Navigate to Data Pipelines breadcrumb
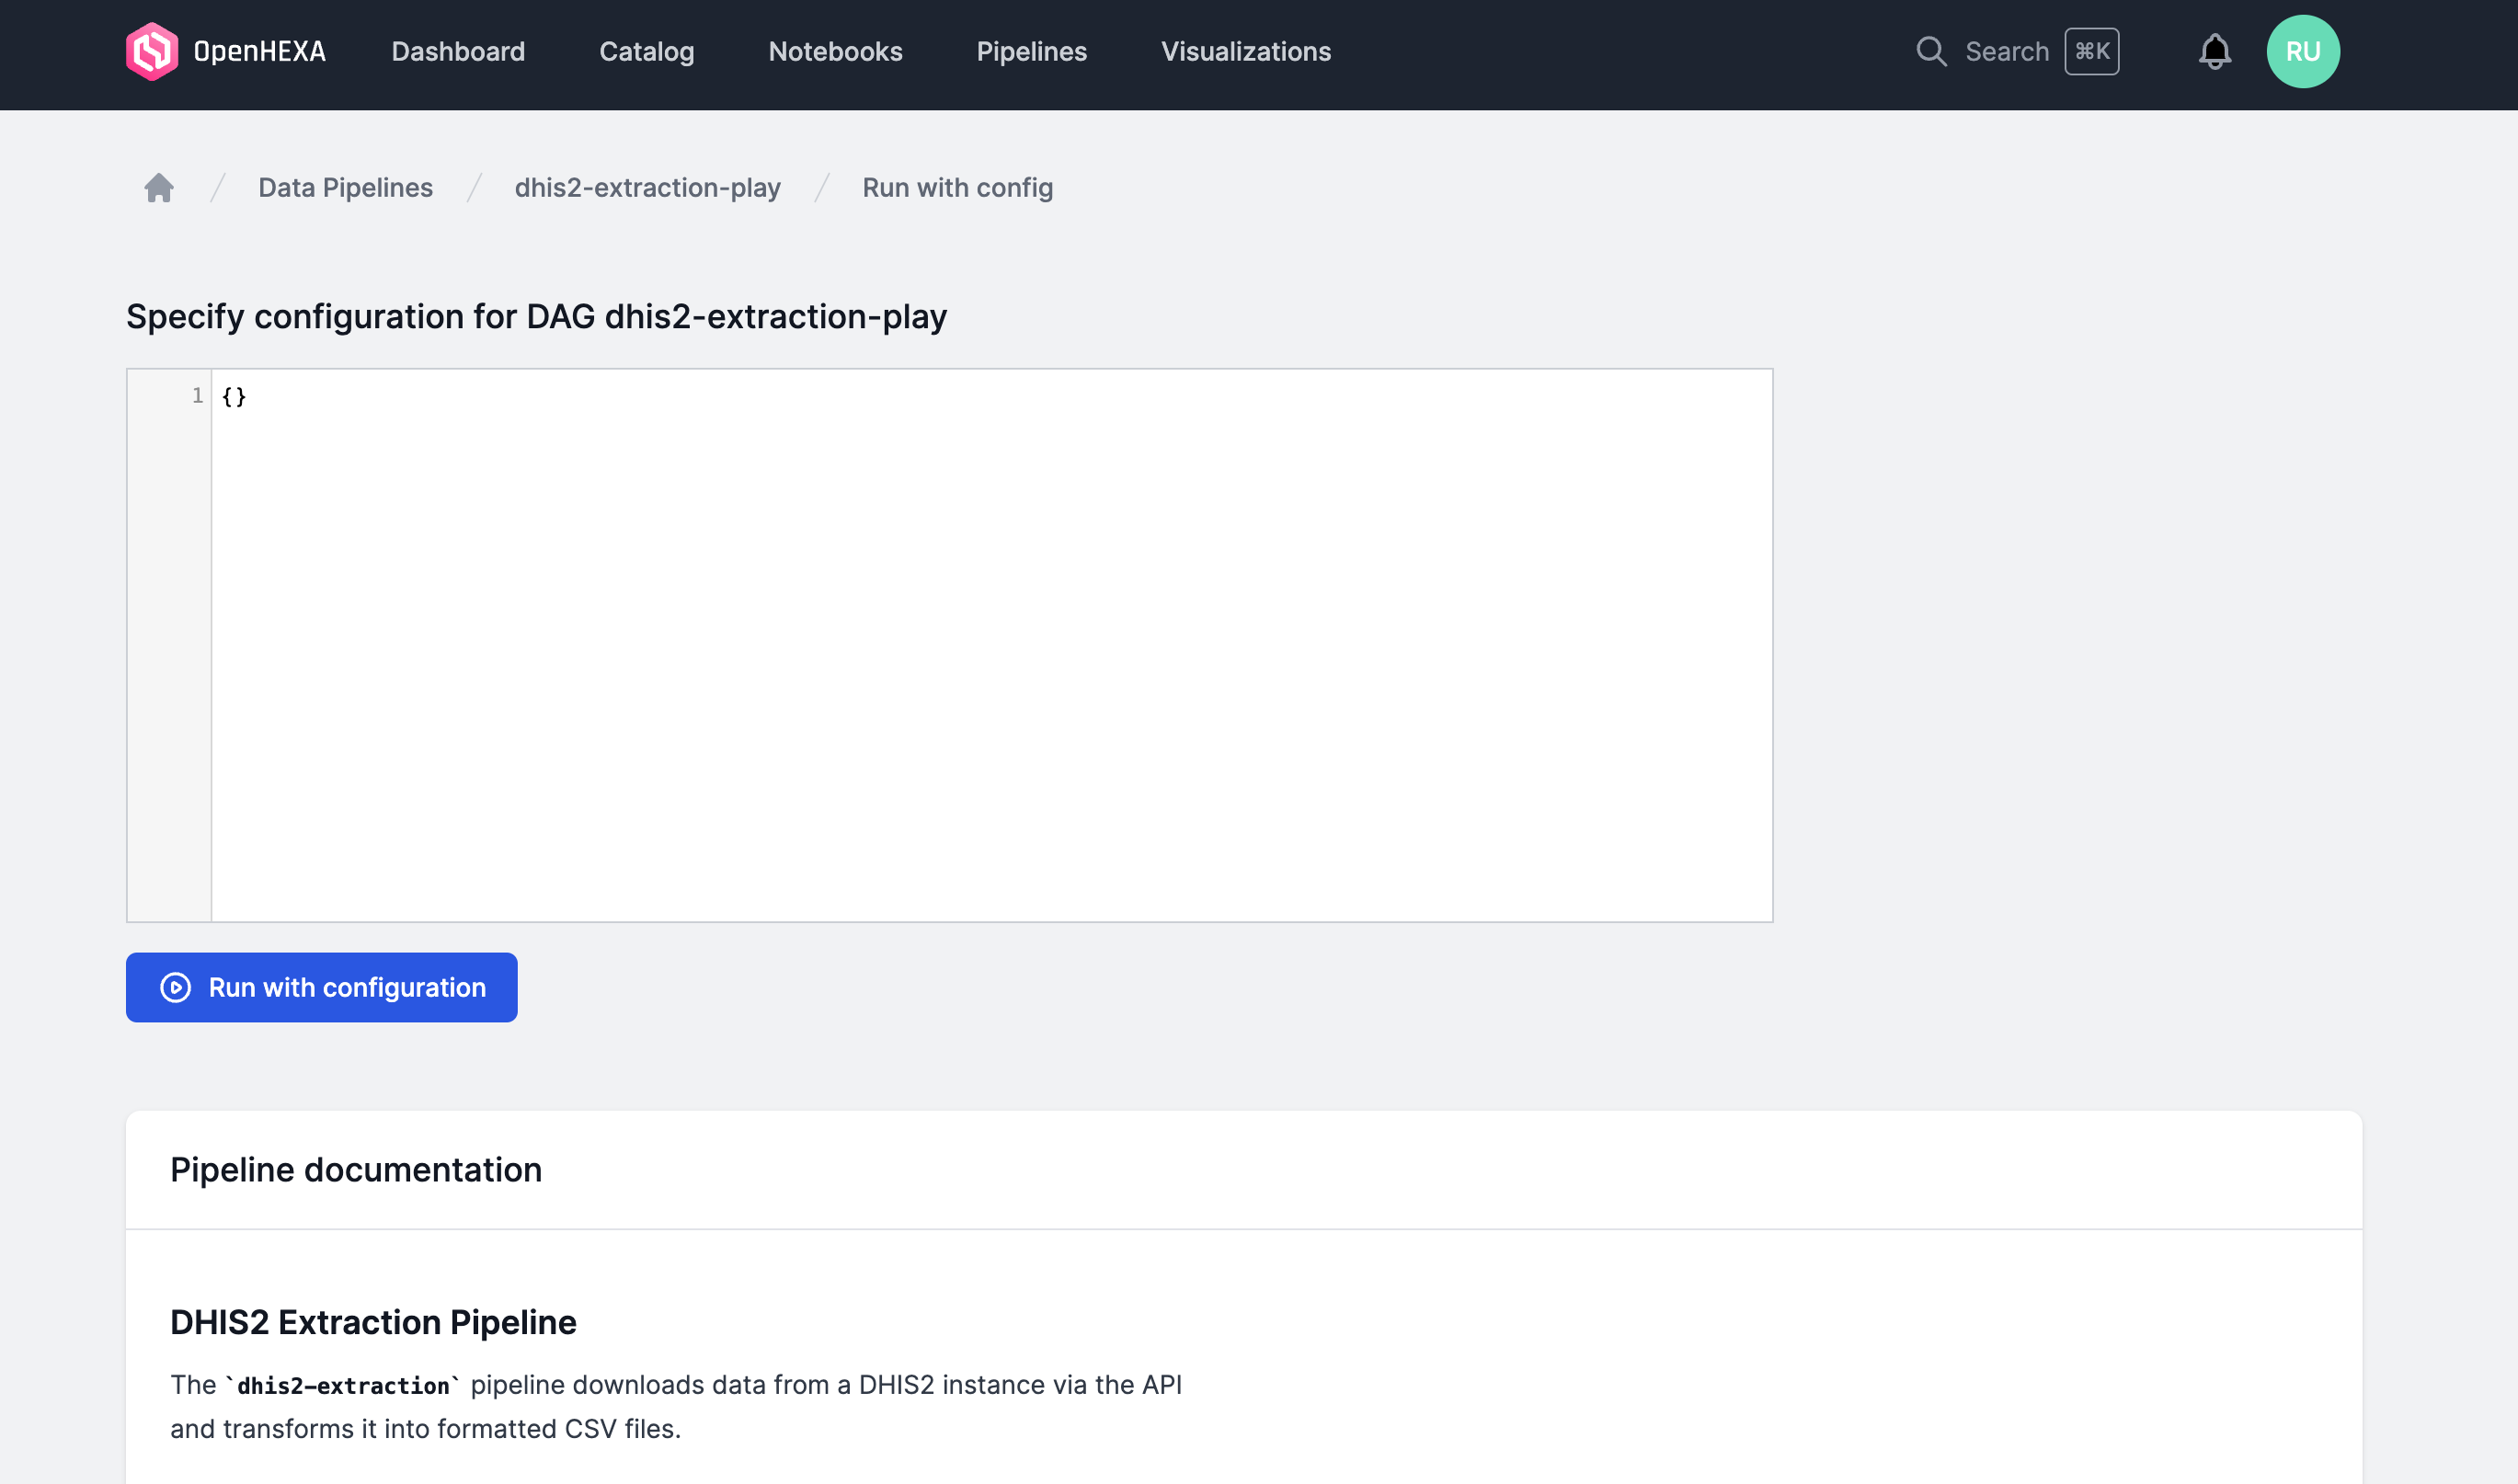Viewport: 2518px width, 1484px height. [345, 188]
